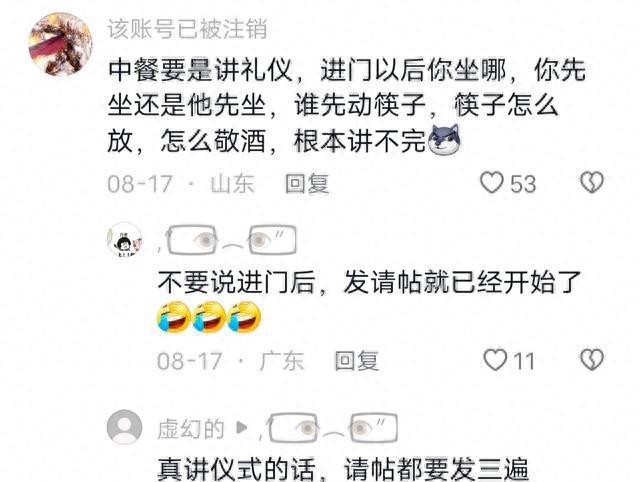Open the glasses-emoticon username of second commenter

[227, 240]
